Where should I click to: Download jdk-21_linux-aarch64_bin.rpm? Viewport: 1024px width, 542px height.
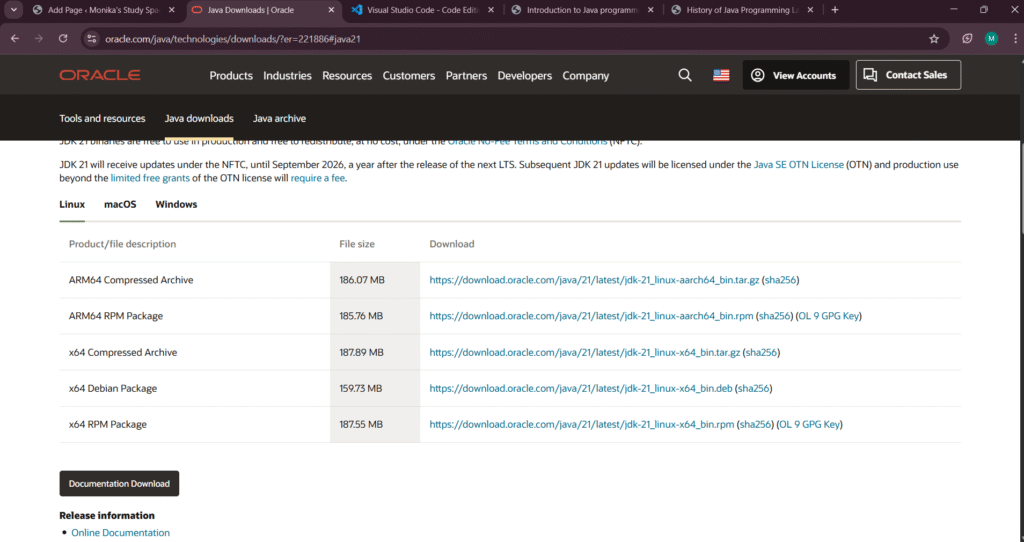591,316
